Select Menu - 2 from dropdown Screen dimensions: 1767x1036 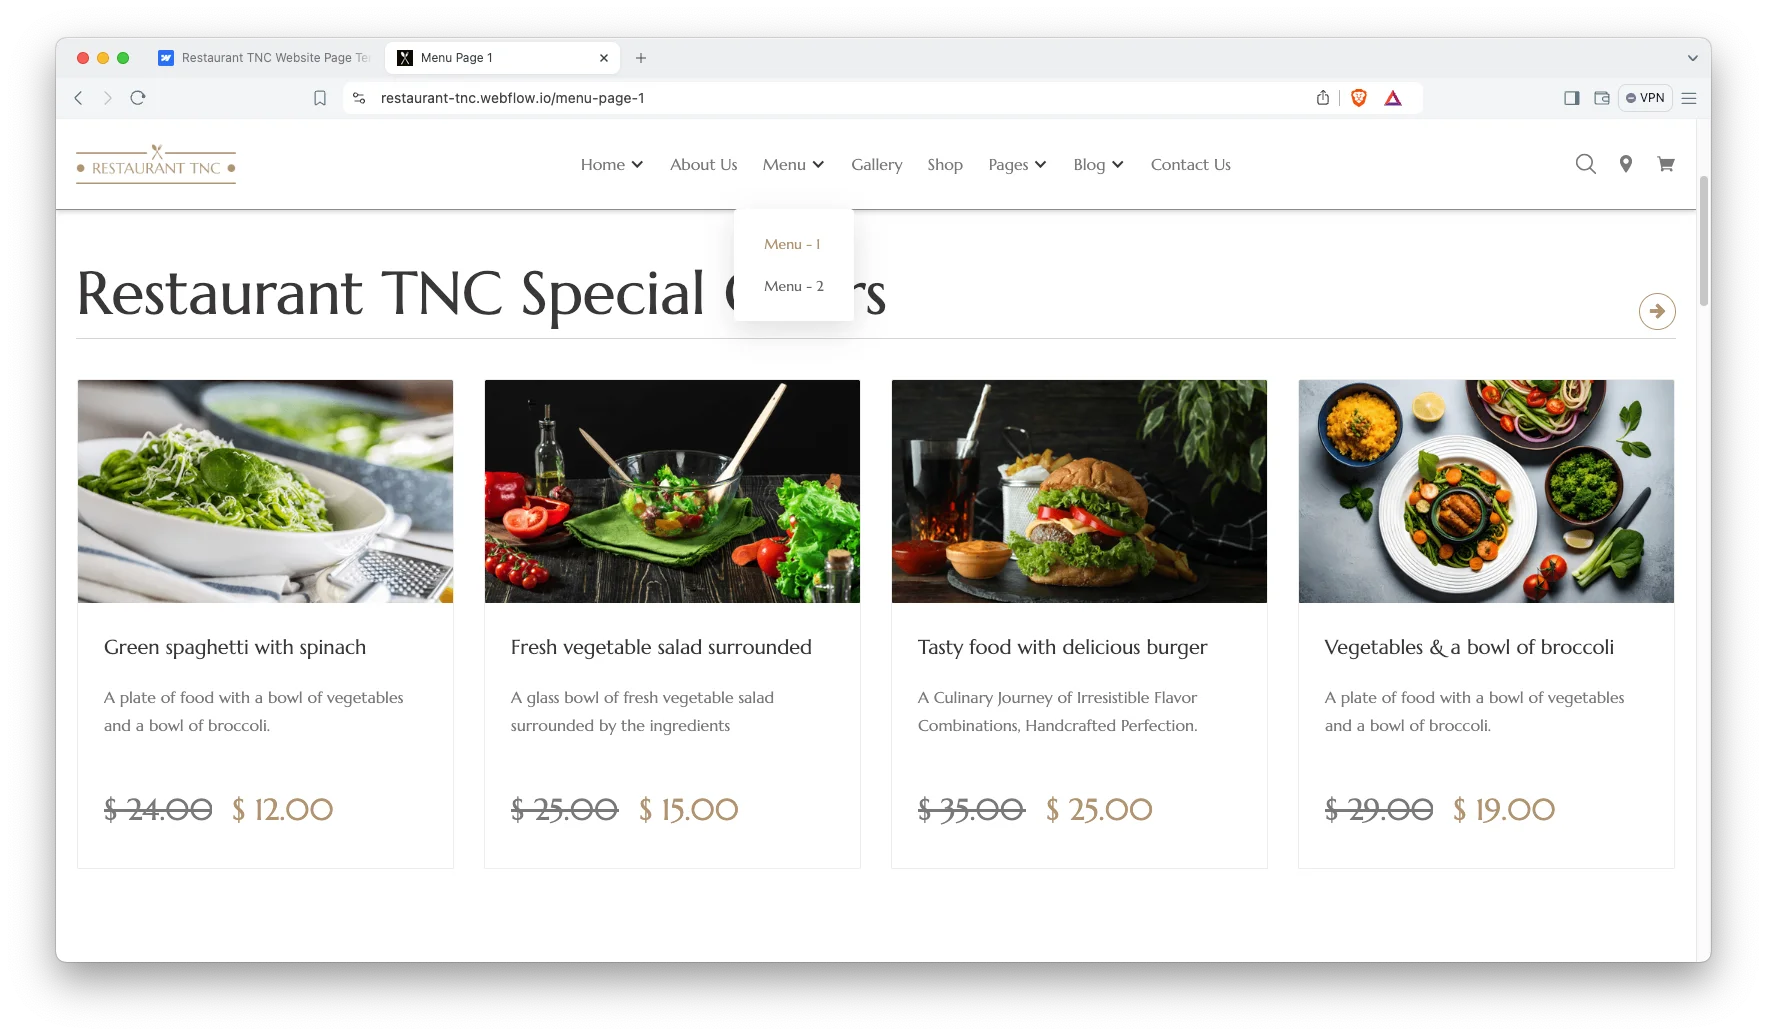pyautogui.click(x=794, y=286)
